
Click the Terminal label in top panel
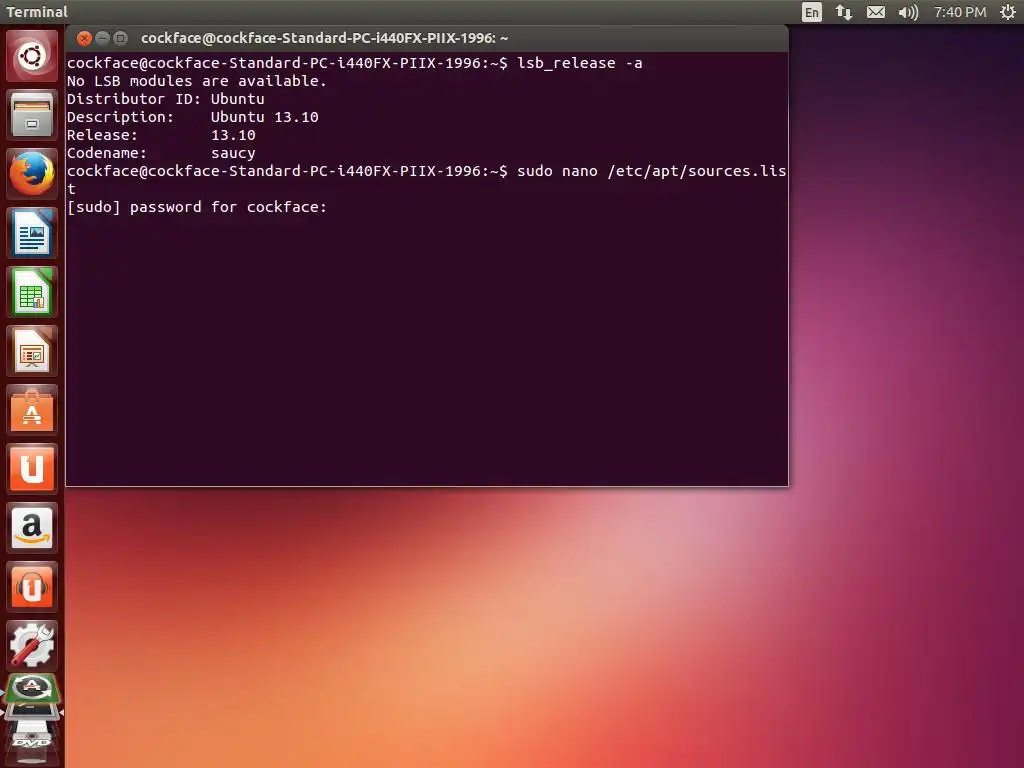37,12
